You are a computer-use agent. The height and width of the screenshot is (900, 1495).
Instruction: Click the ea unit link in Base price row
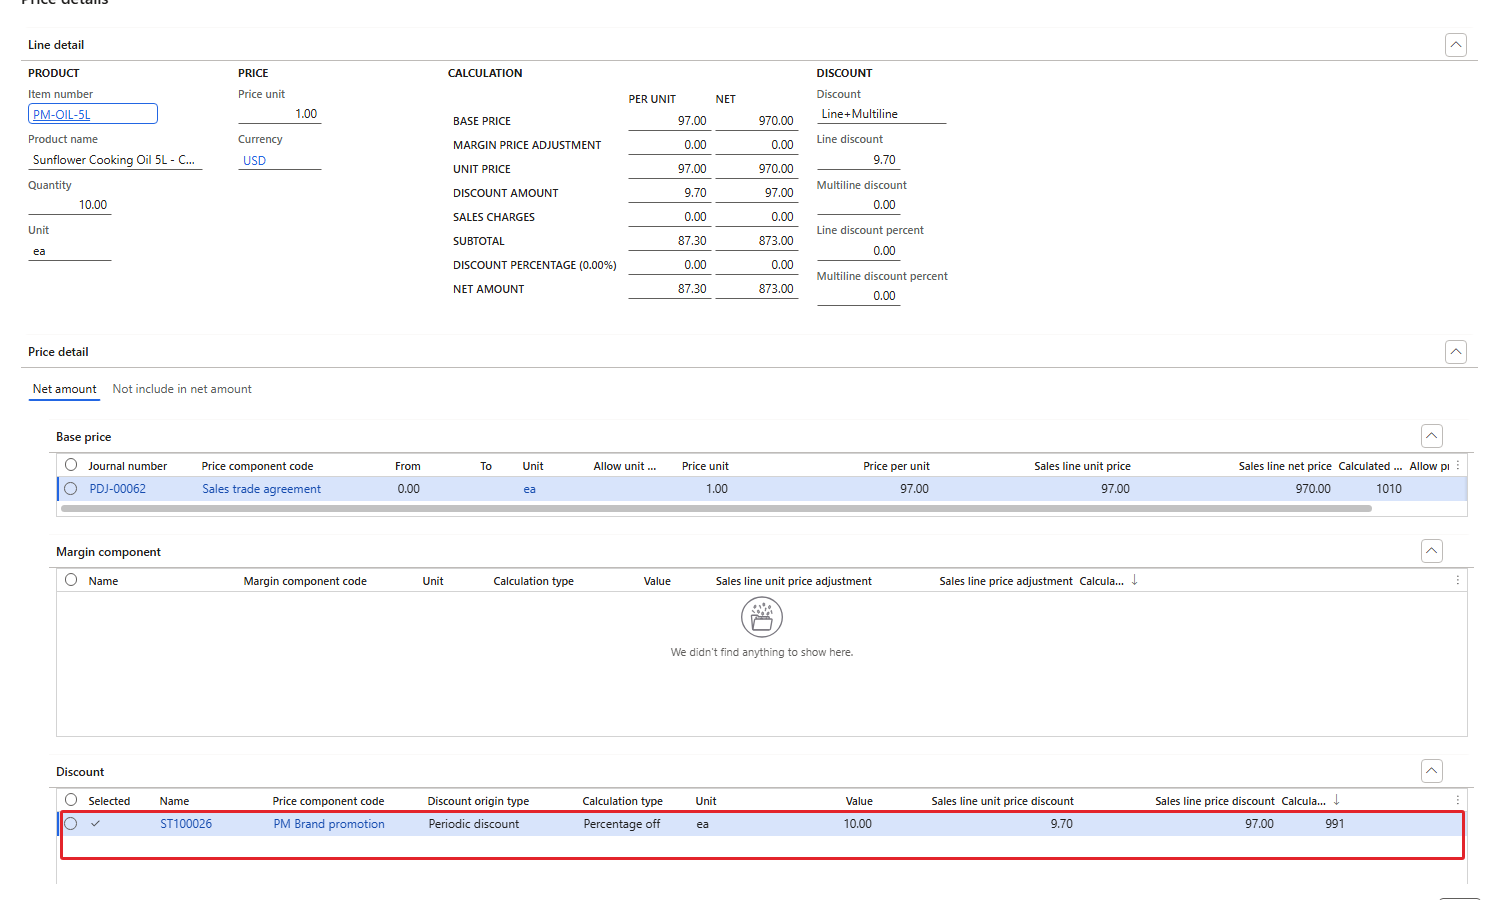(530, 489)
